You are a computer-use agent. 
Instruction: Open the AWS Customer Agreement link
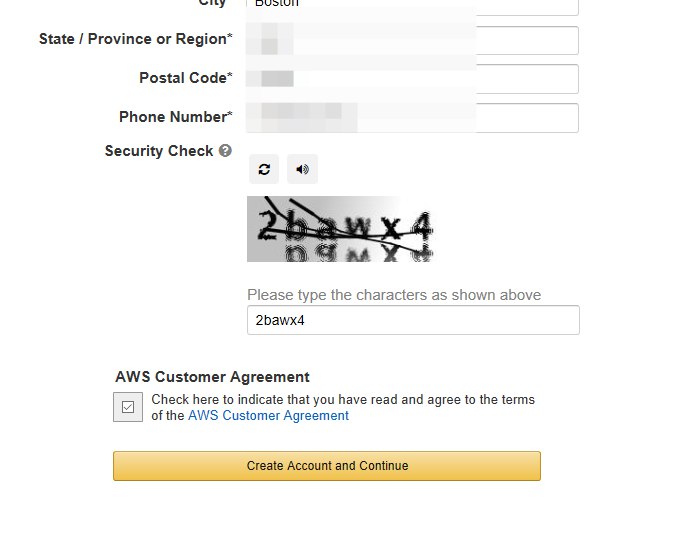coord(268,416)
